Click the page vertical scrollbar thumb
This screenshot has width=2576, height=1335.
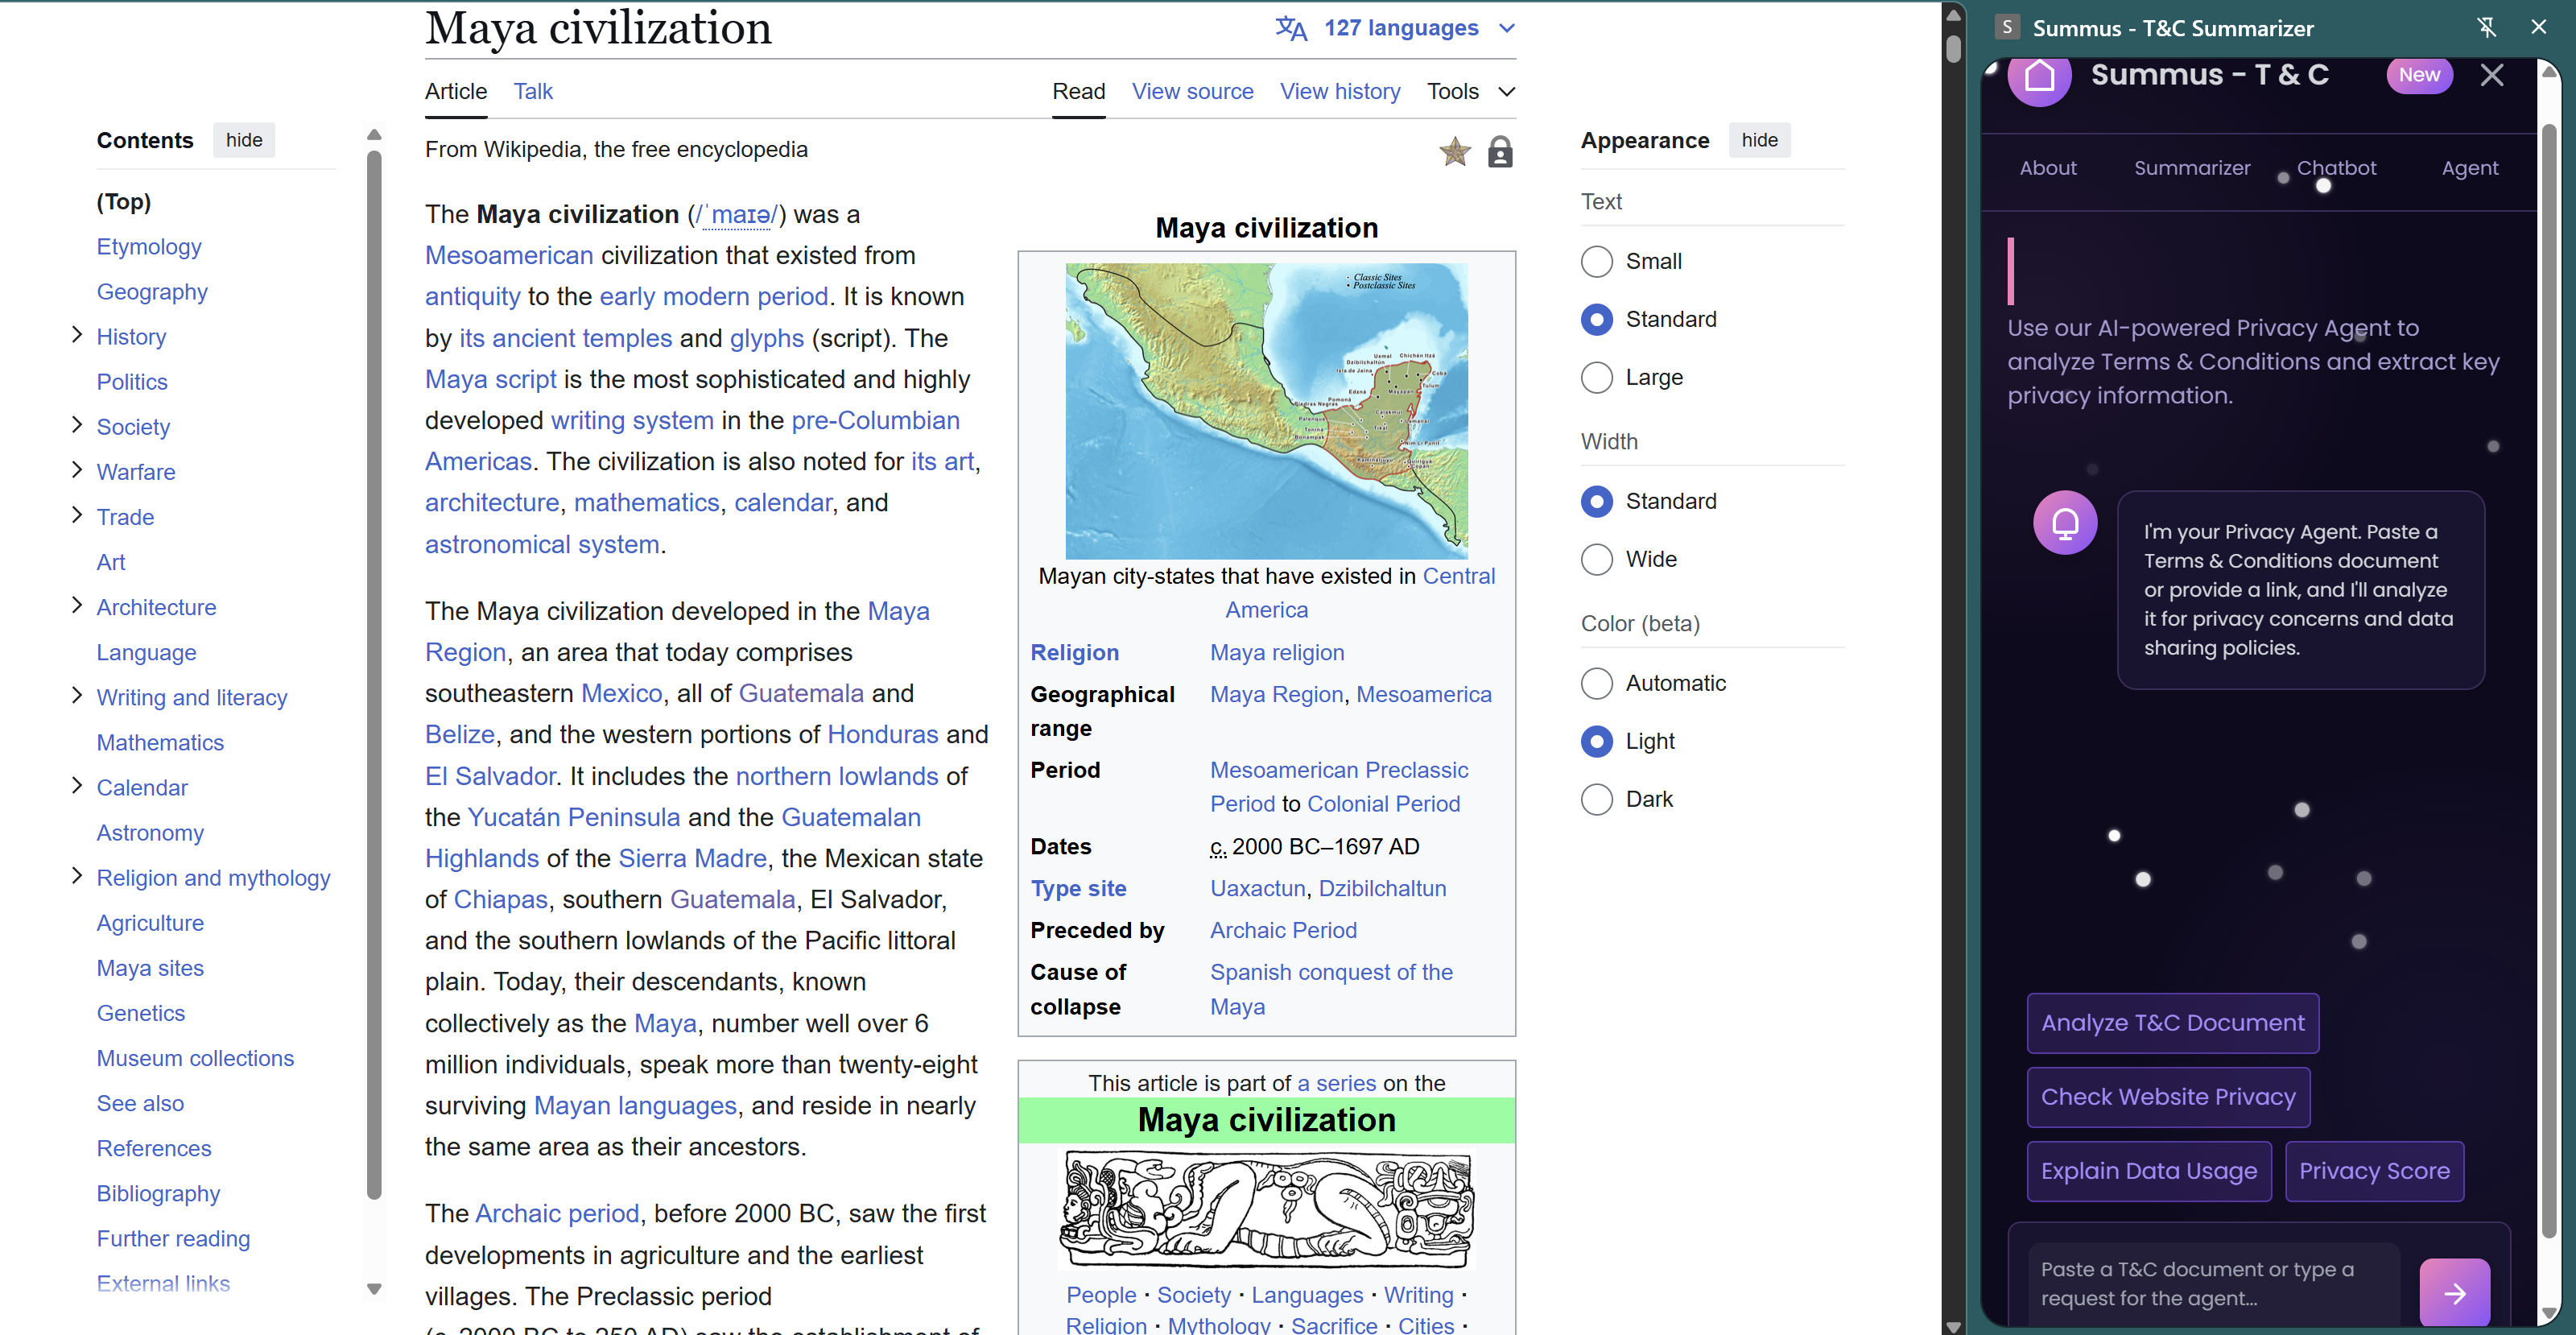click(x=1952, y=48)
